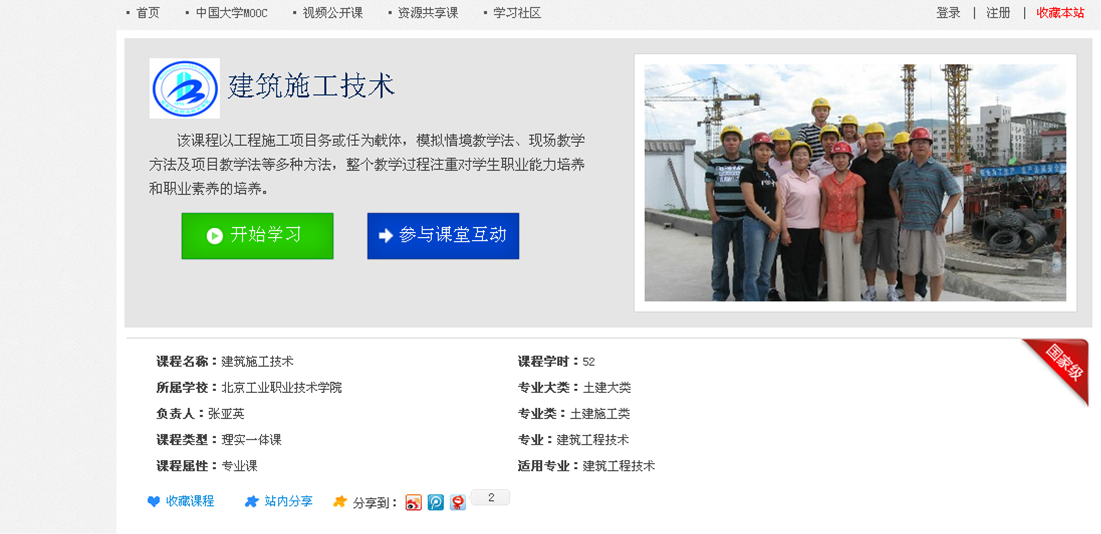
Task: Visit the 学习社区 page
Action: [517, 13]
